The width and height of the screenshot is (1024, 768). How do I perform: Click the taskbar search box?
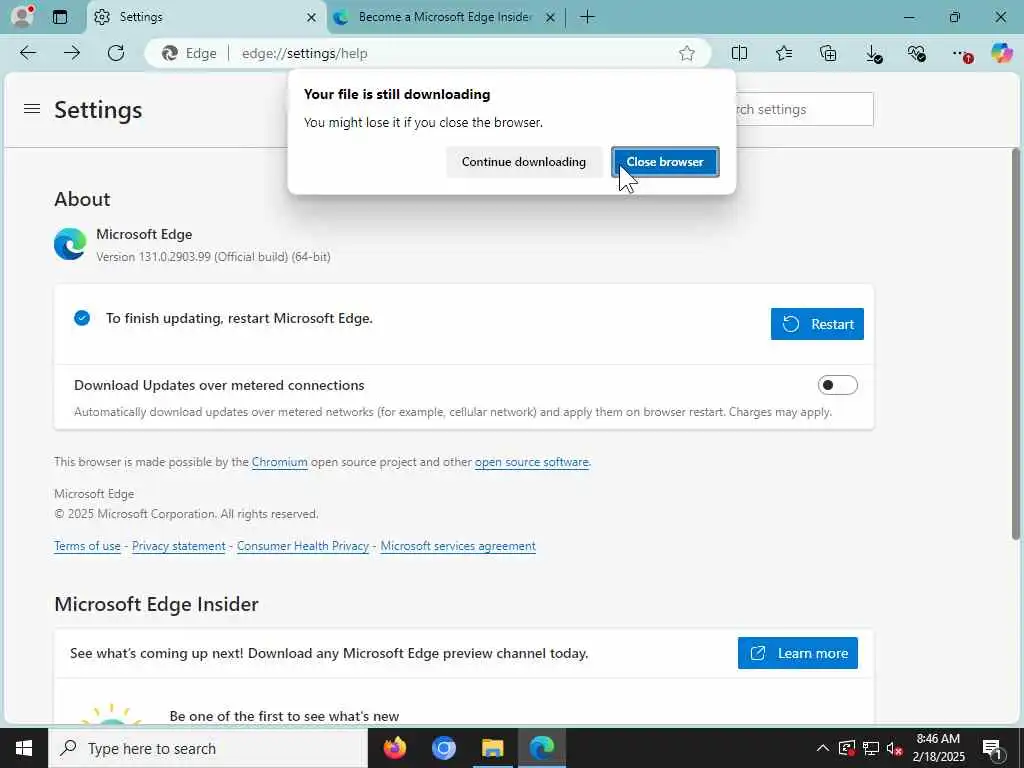pos(208,748)
